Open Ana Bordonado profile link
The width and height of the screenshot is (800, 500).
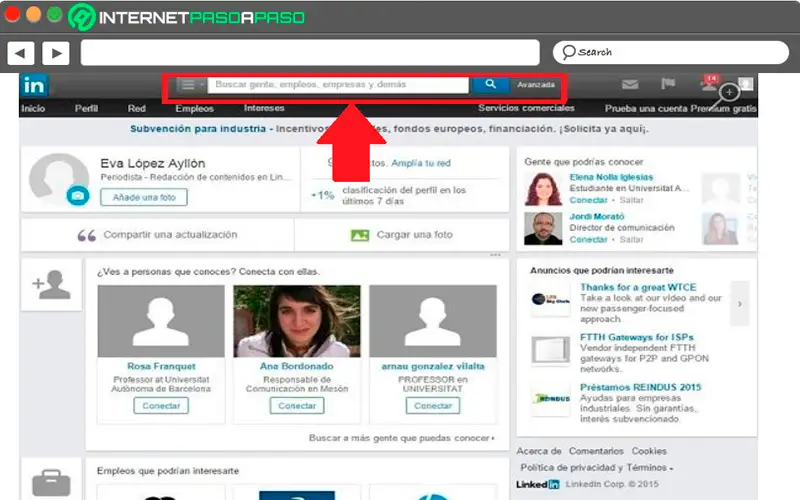click(x=296, y=366)
